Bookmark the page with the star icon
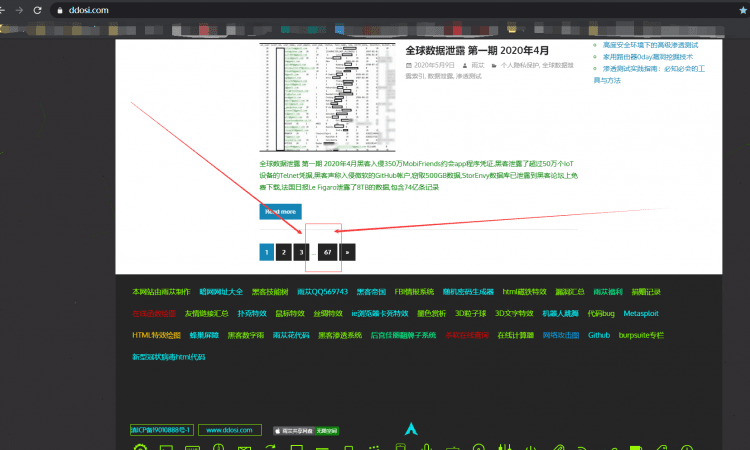Screen dimensions: 750x450 (743, 10)
